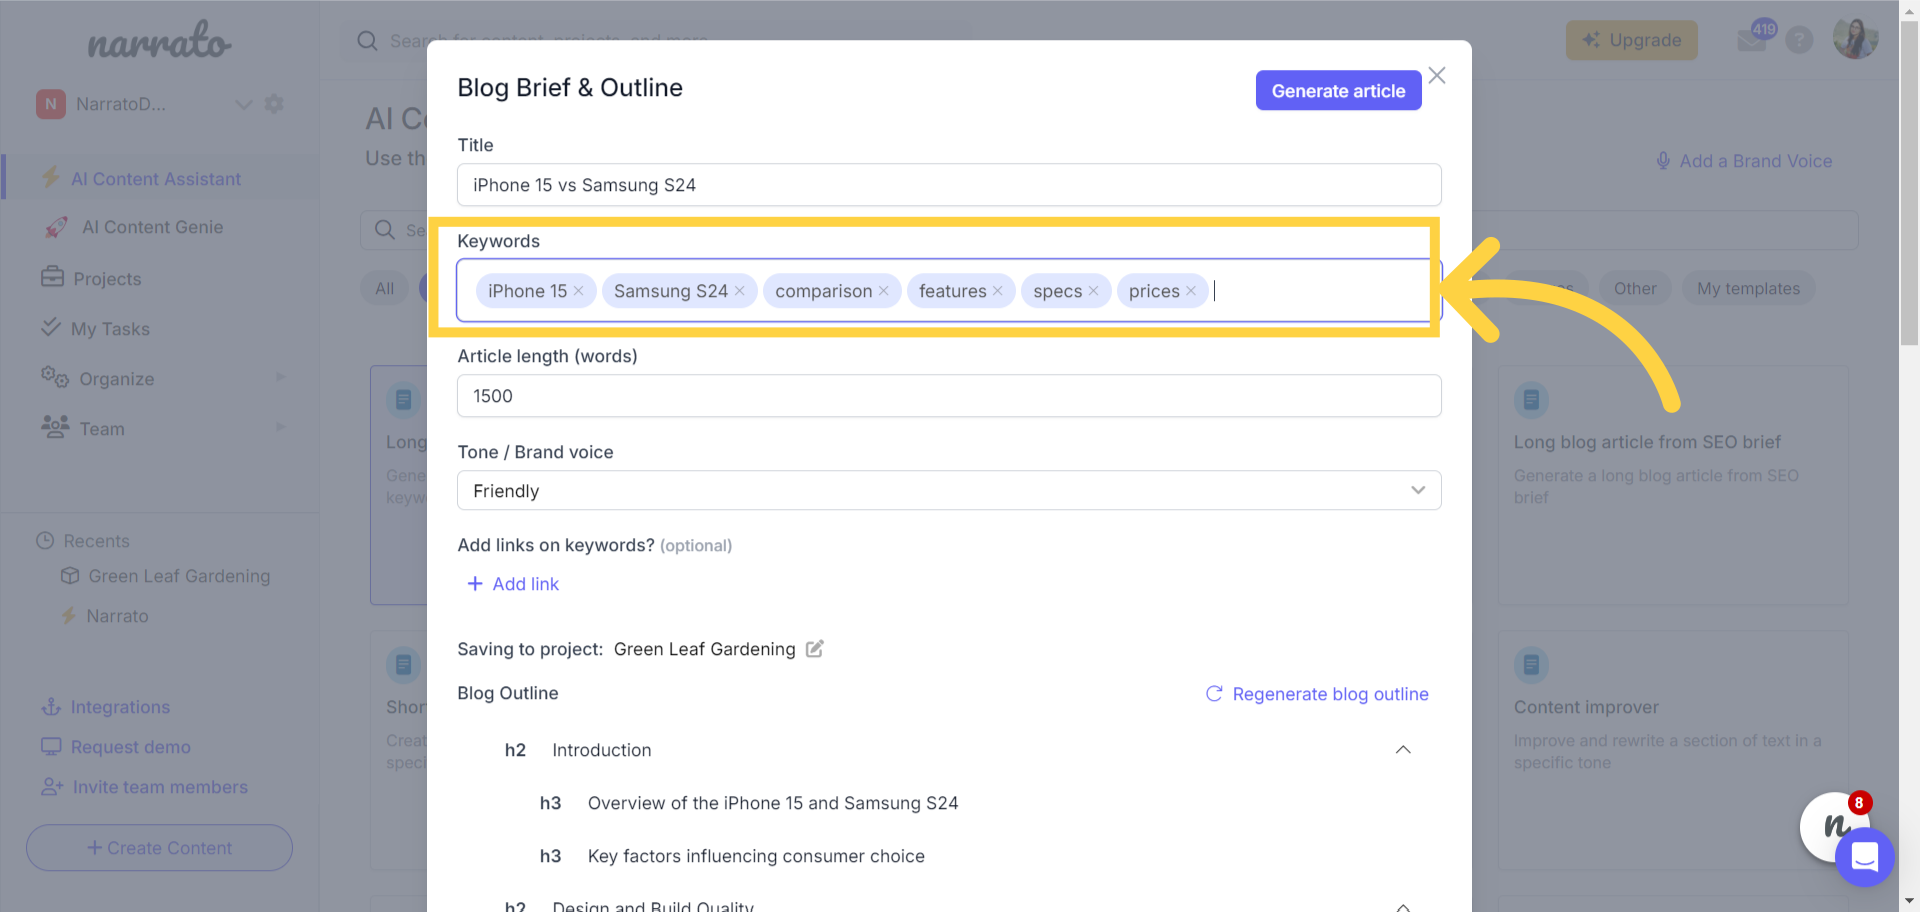Open the Integrations page
This screenshot has width=1920, height=912.
point(120,707)
